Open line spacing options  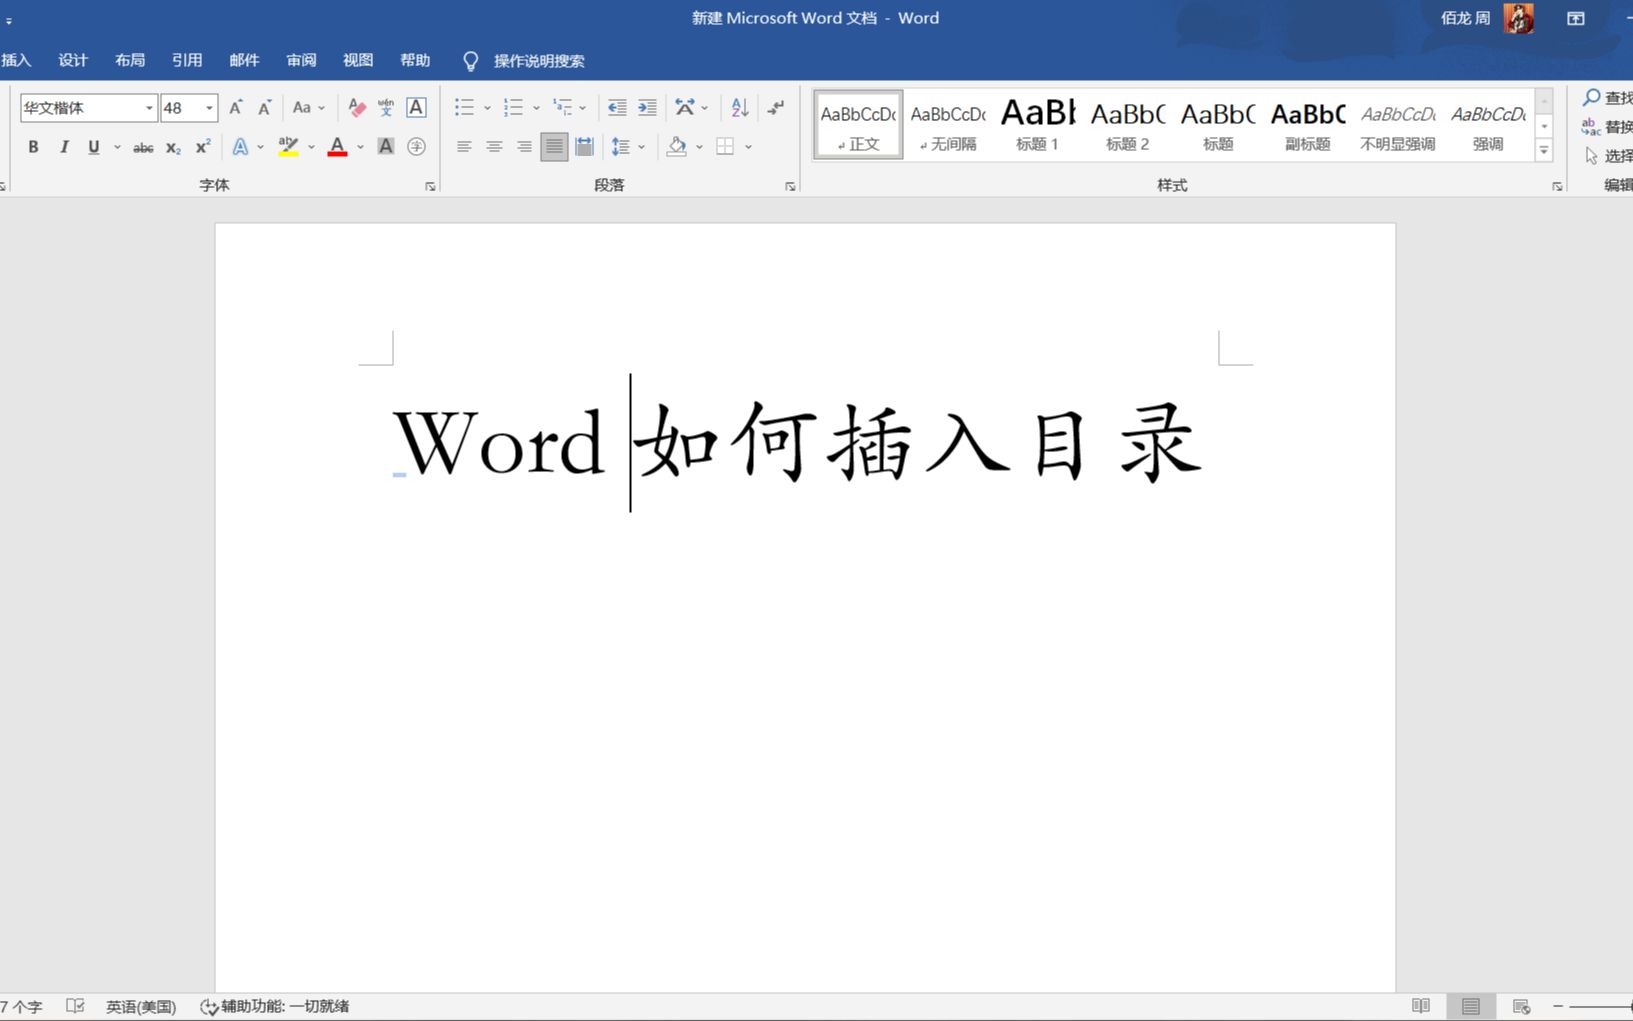point(621,147)
